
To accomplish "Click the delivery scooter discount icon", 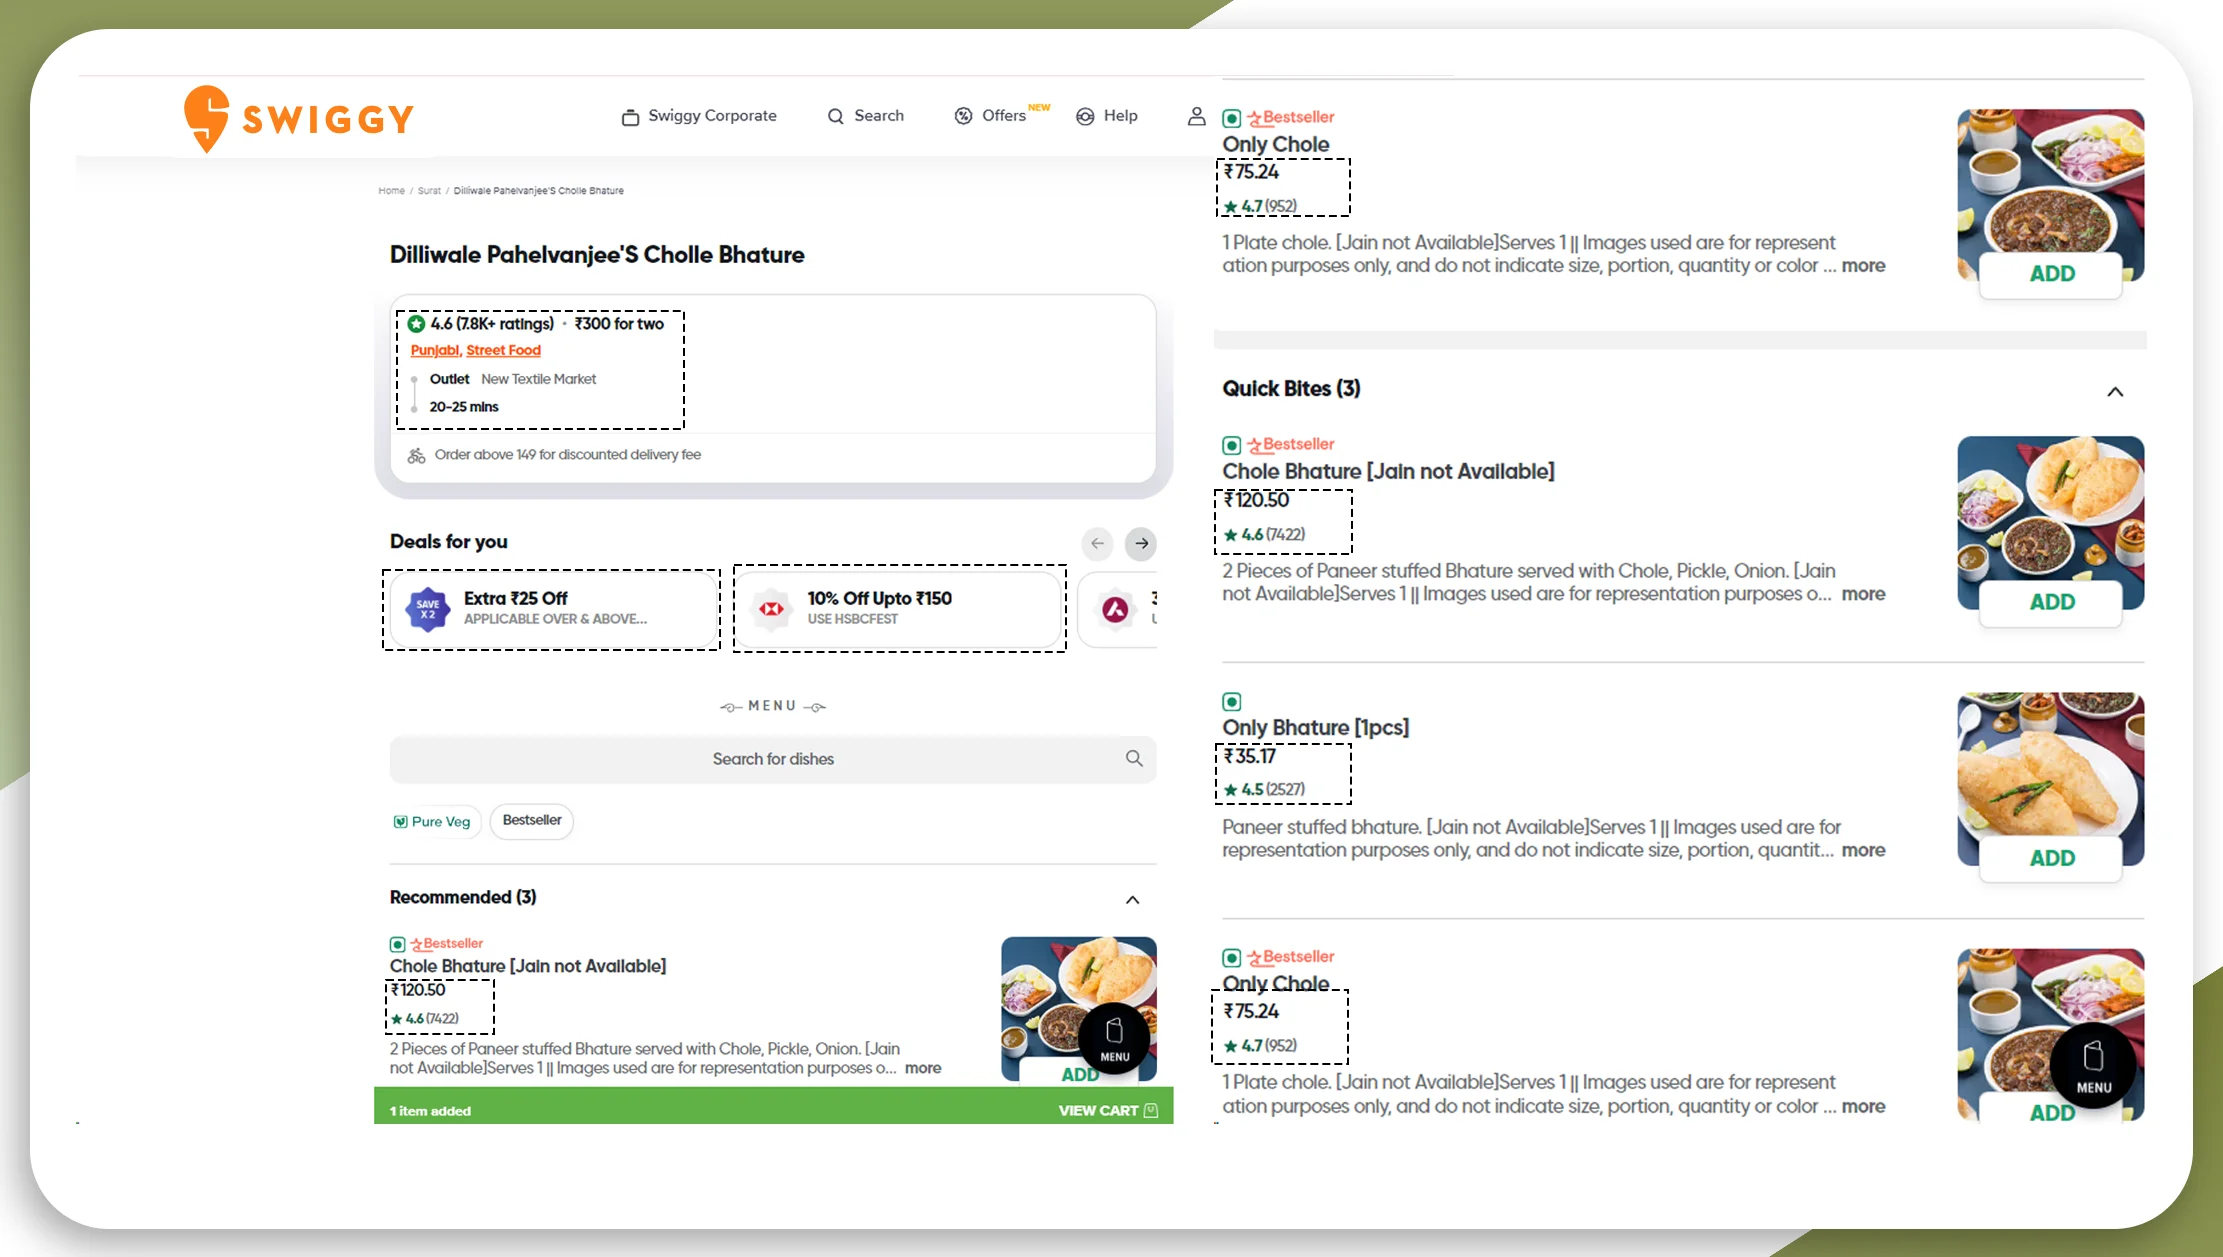I will [415, 454].
